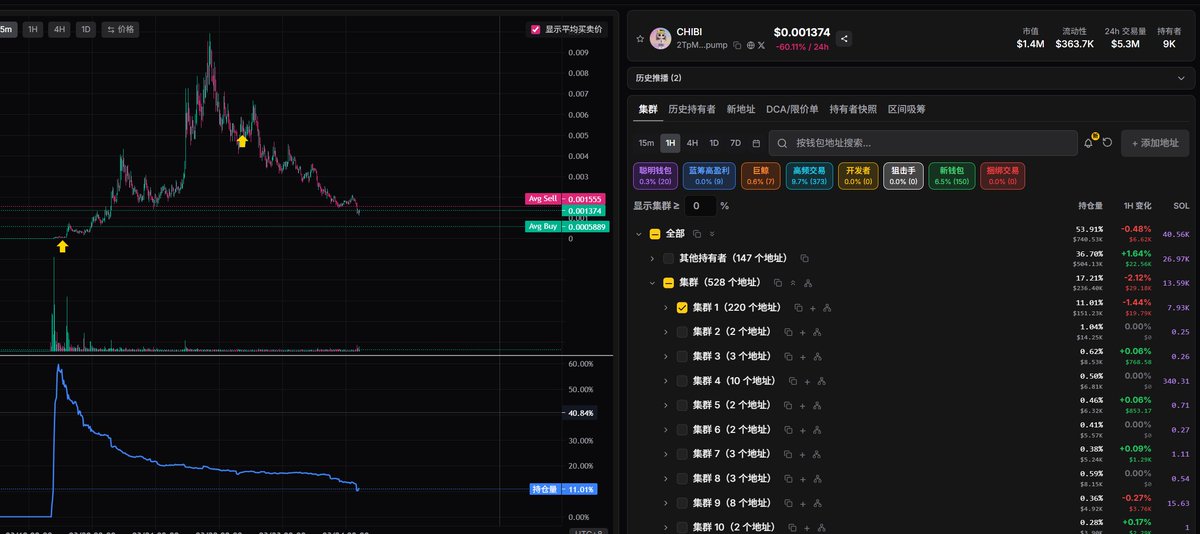The width and height of the screenshot is (1200, 534).
Task: Select the 4H range in cluster panel
Action: click(692, 143)
